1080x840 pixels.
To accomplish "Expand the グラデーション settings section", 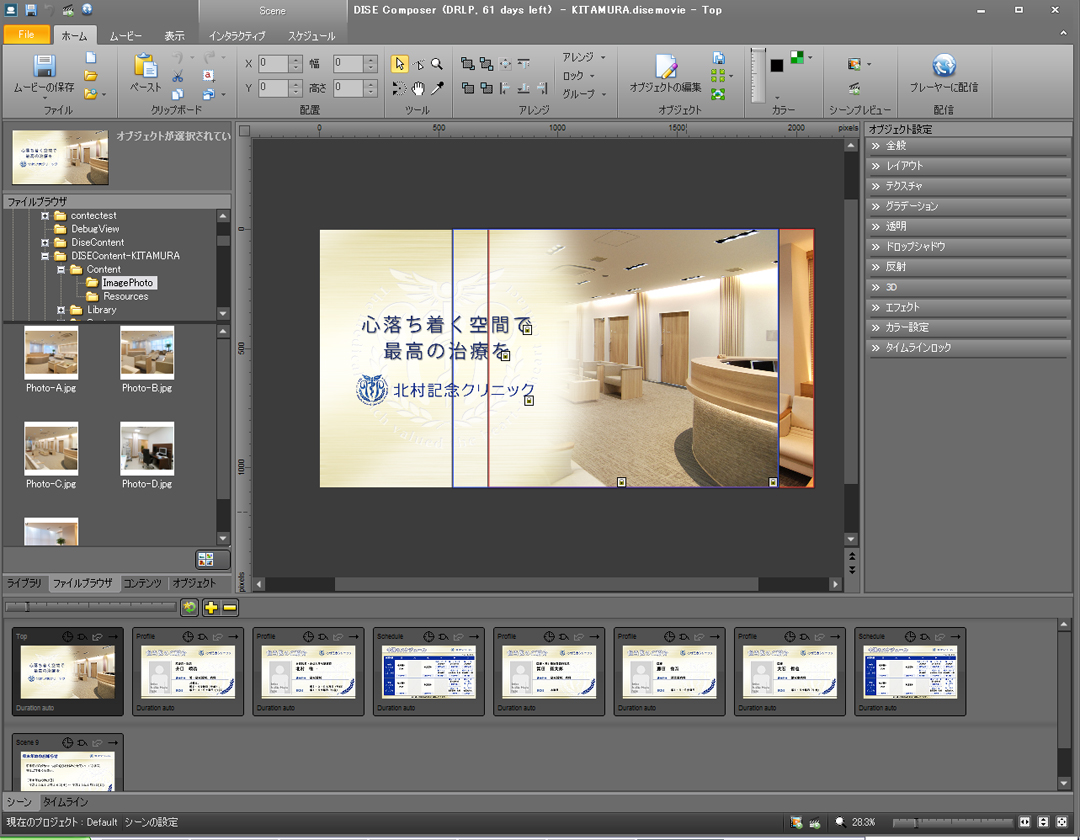I will 911,206.
